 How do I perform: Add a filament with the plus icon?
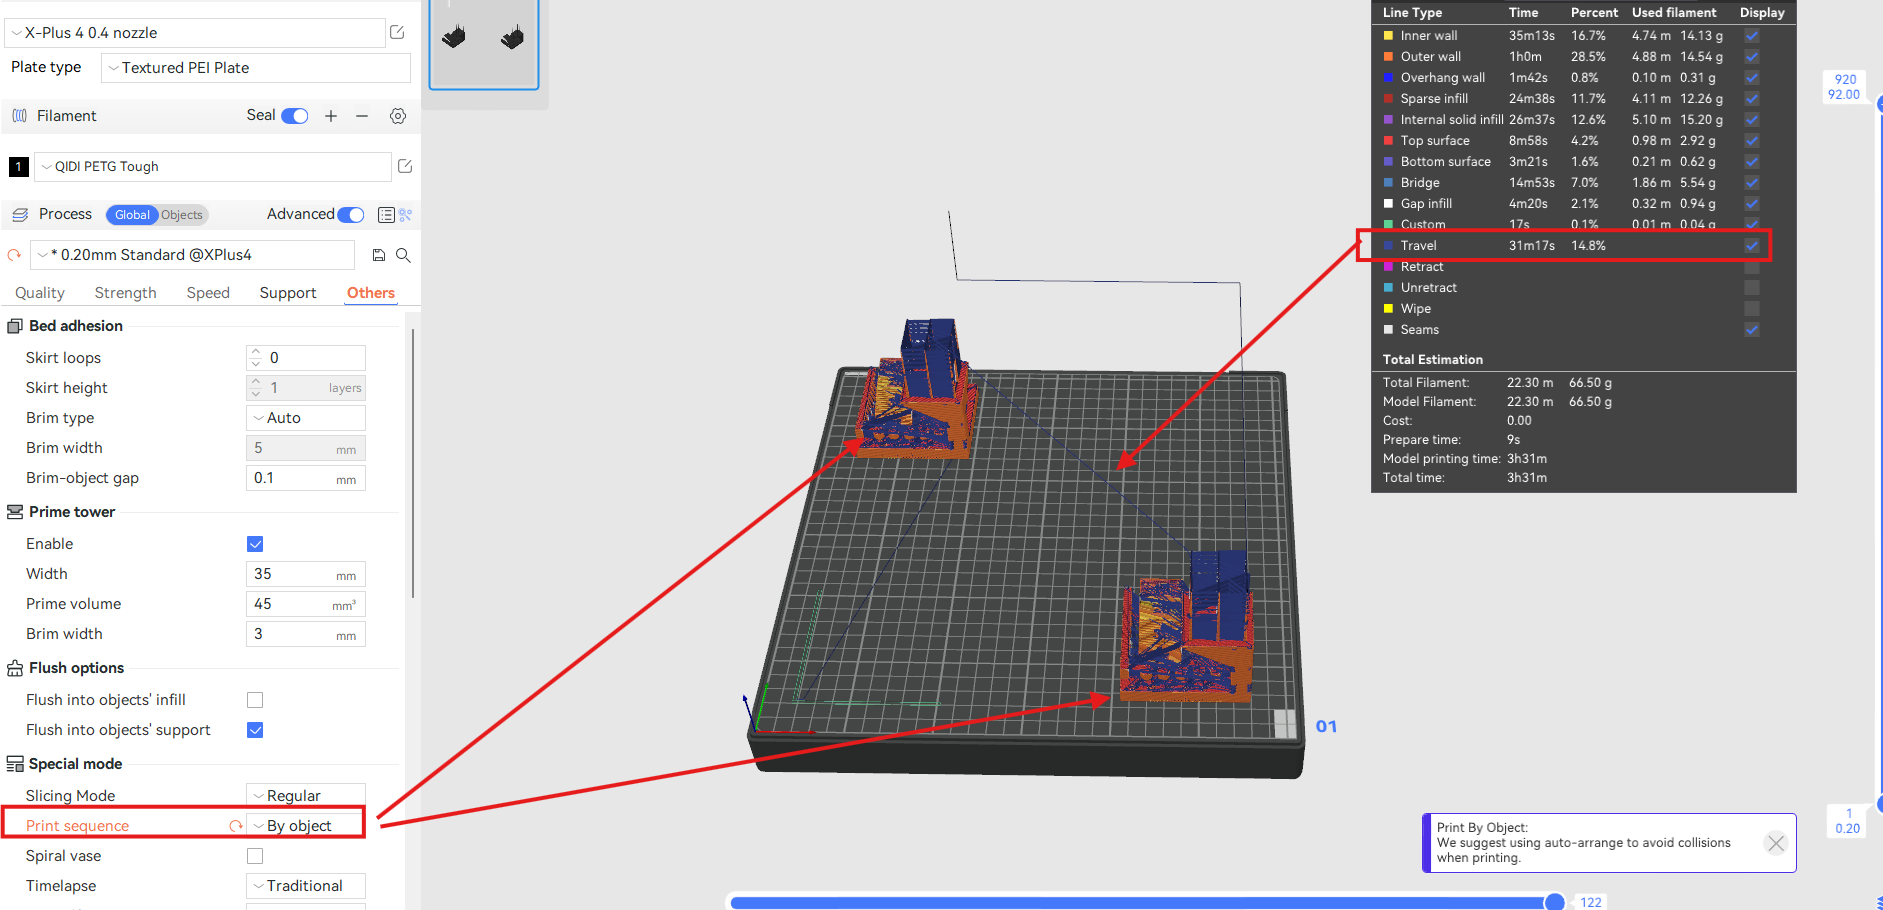pyautogui.click(x=331, y=116)
